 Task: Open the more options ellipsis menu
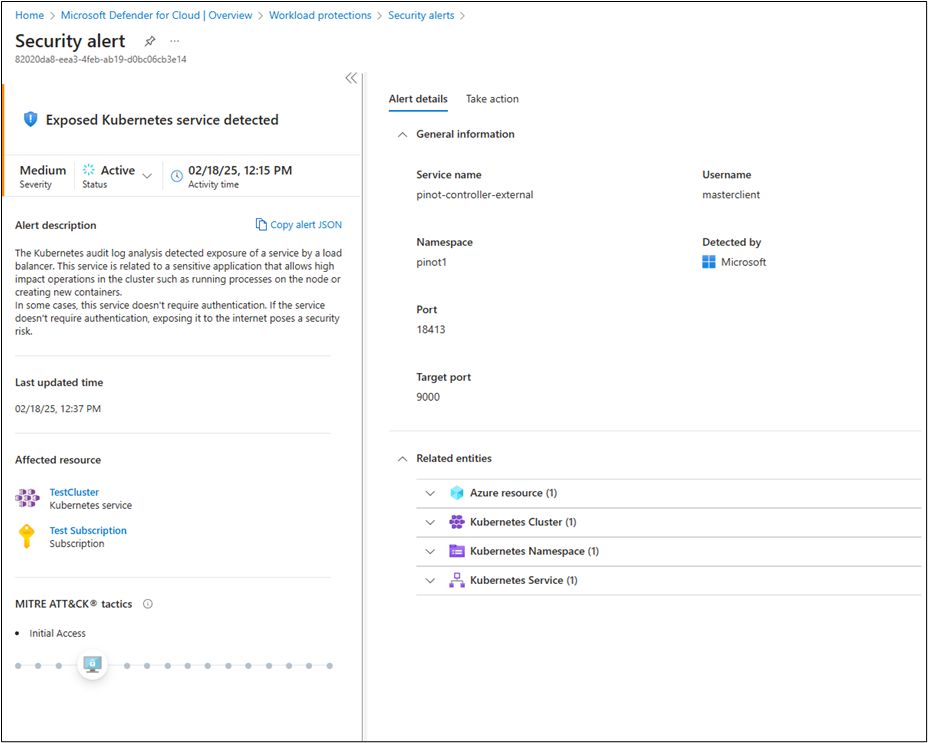[x=175, y=41]
